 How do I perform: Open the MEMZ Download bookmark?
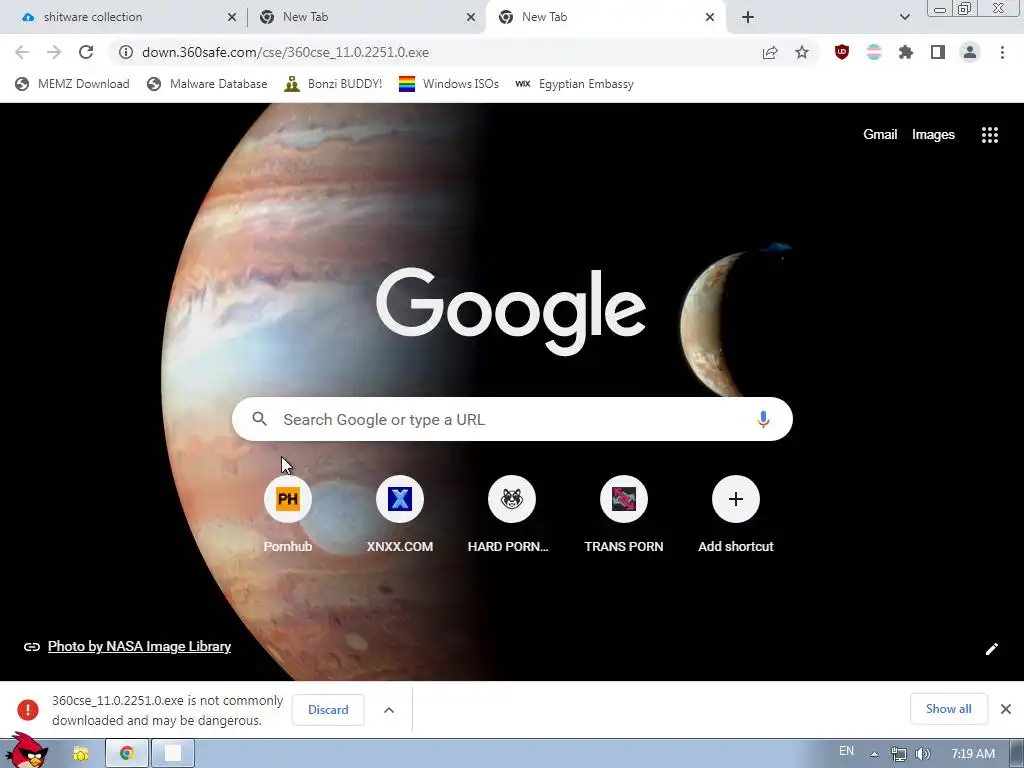pos(72,84)
